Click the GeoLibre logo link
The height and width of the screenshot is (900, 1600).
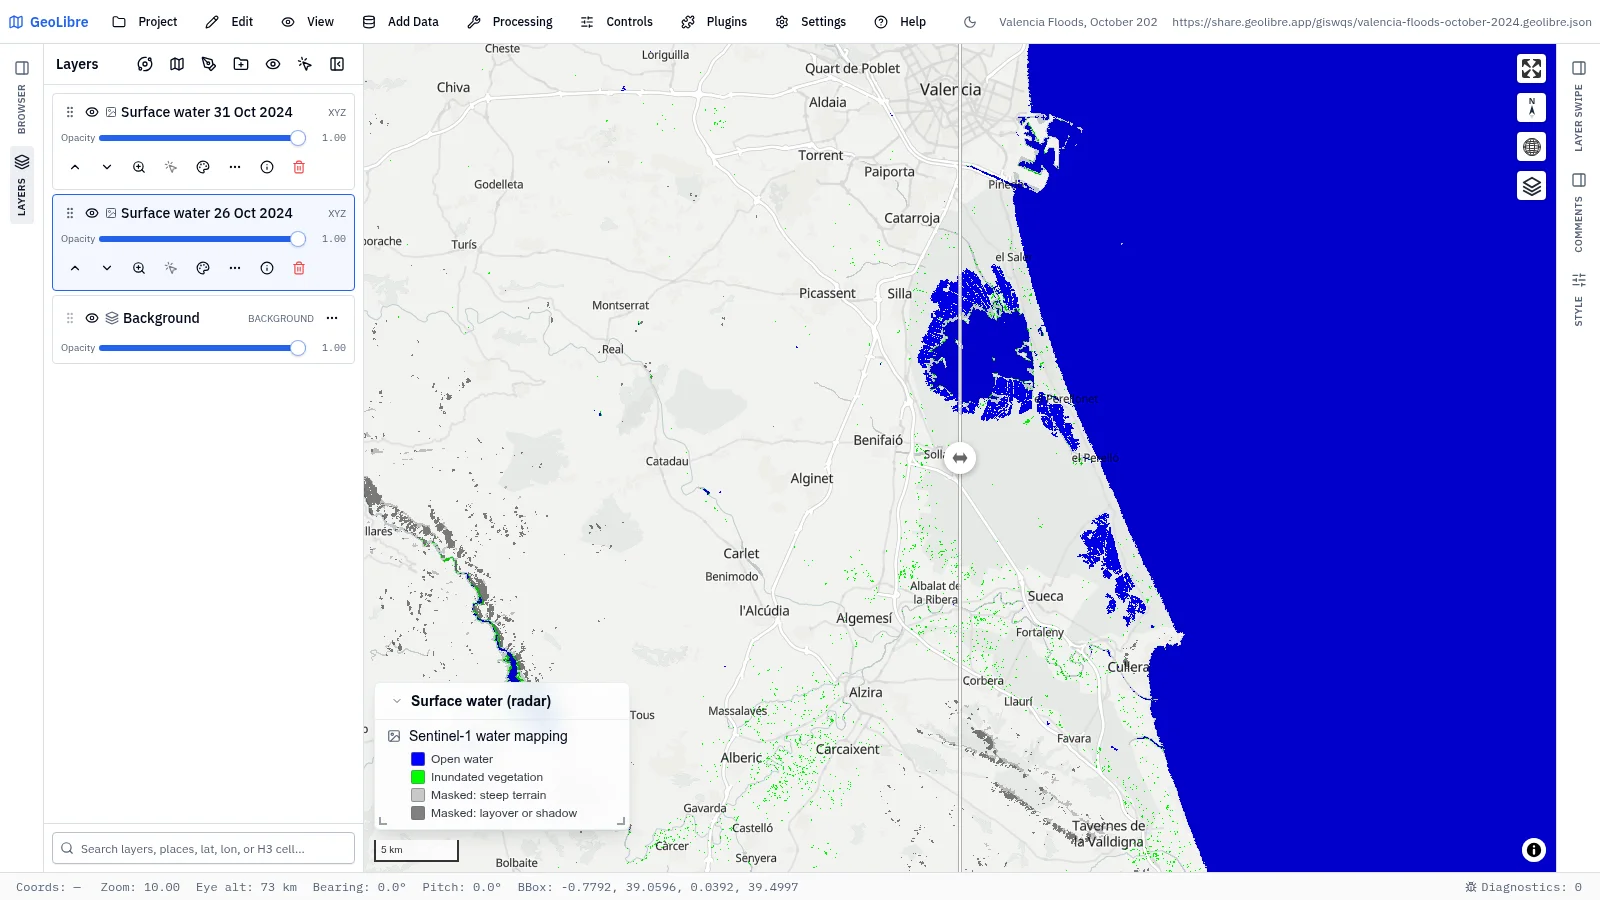pos(49,22)
